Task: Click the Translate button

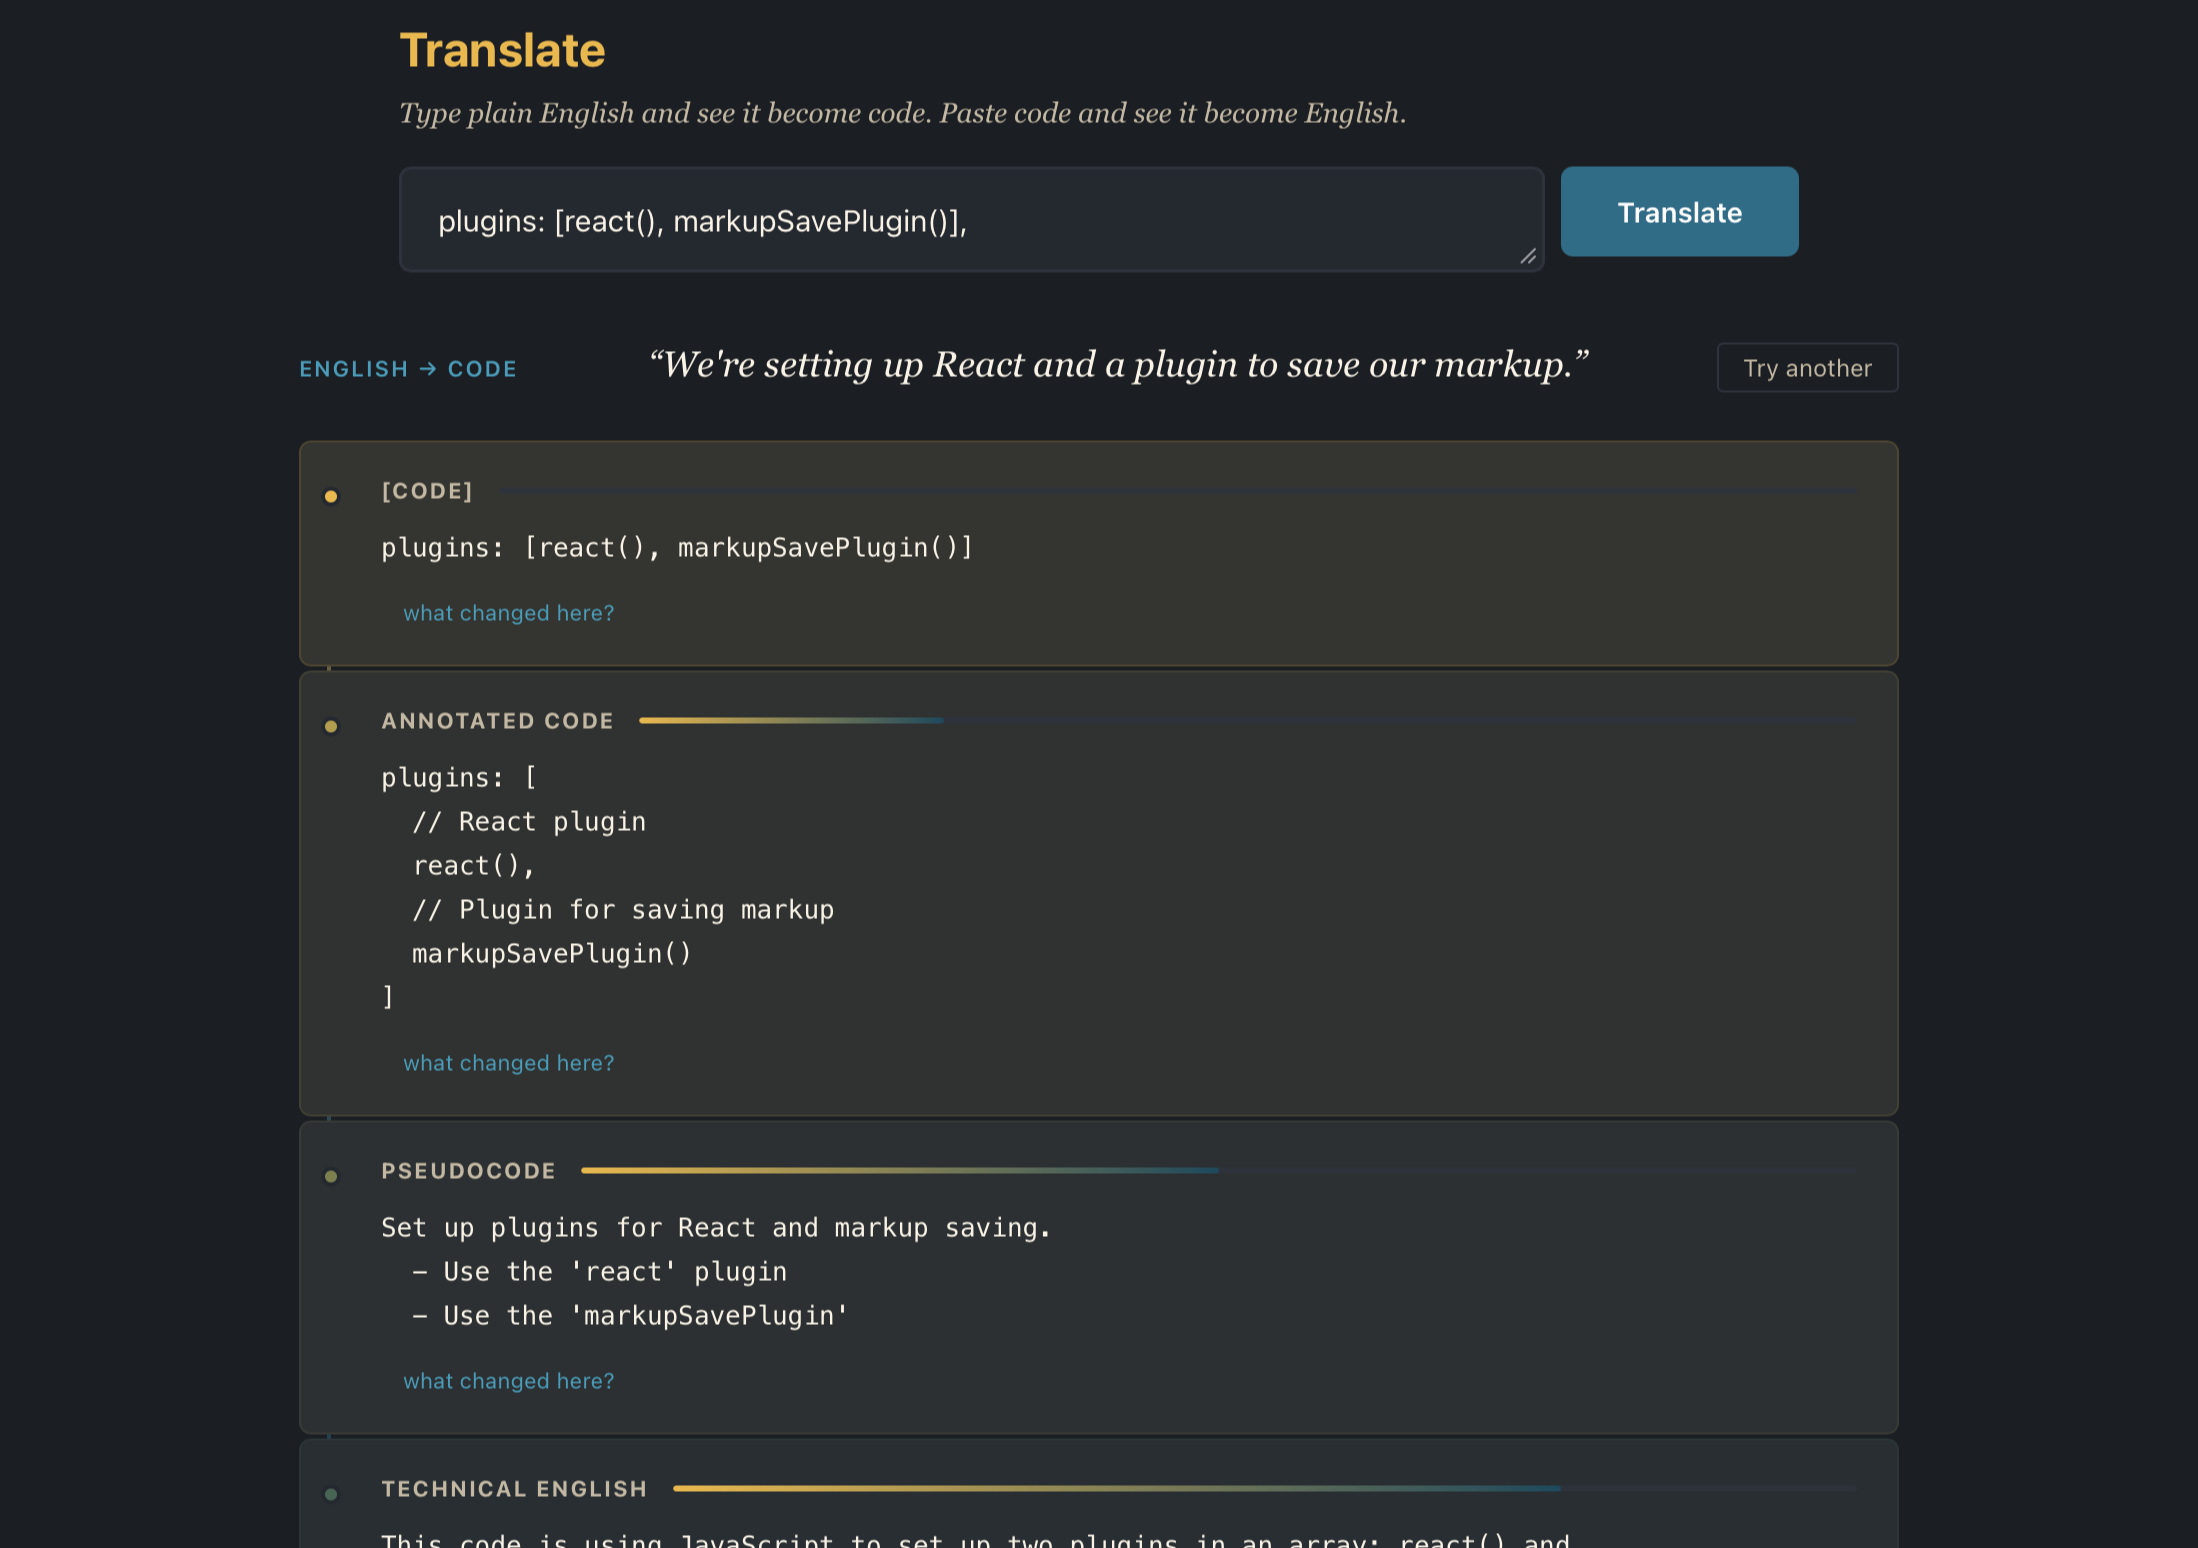Action: (x=1679, y=211)
